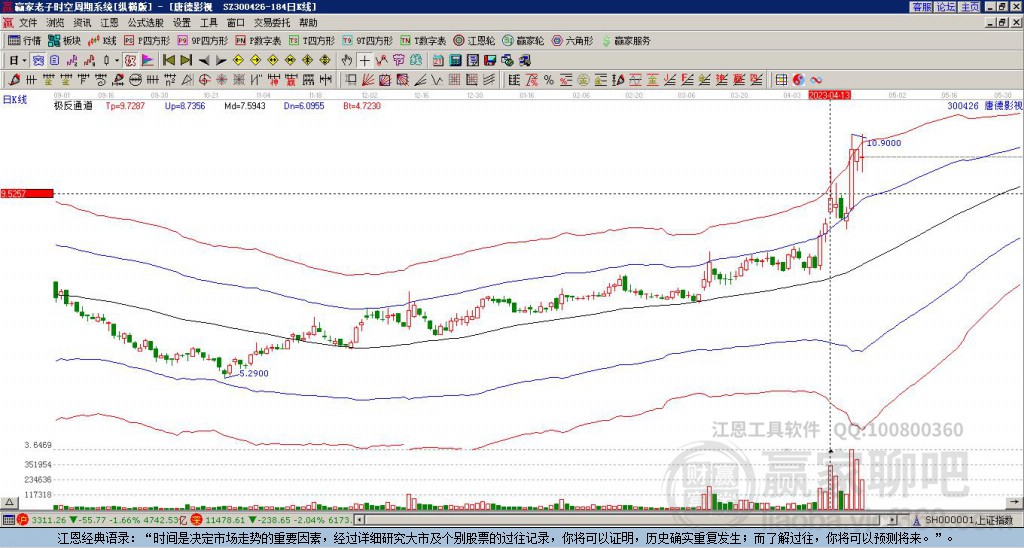Click the red price tag 9.5257
Viewport: 1024px width, 548px height.
pos(26,193)
